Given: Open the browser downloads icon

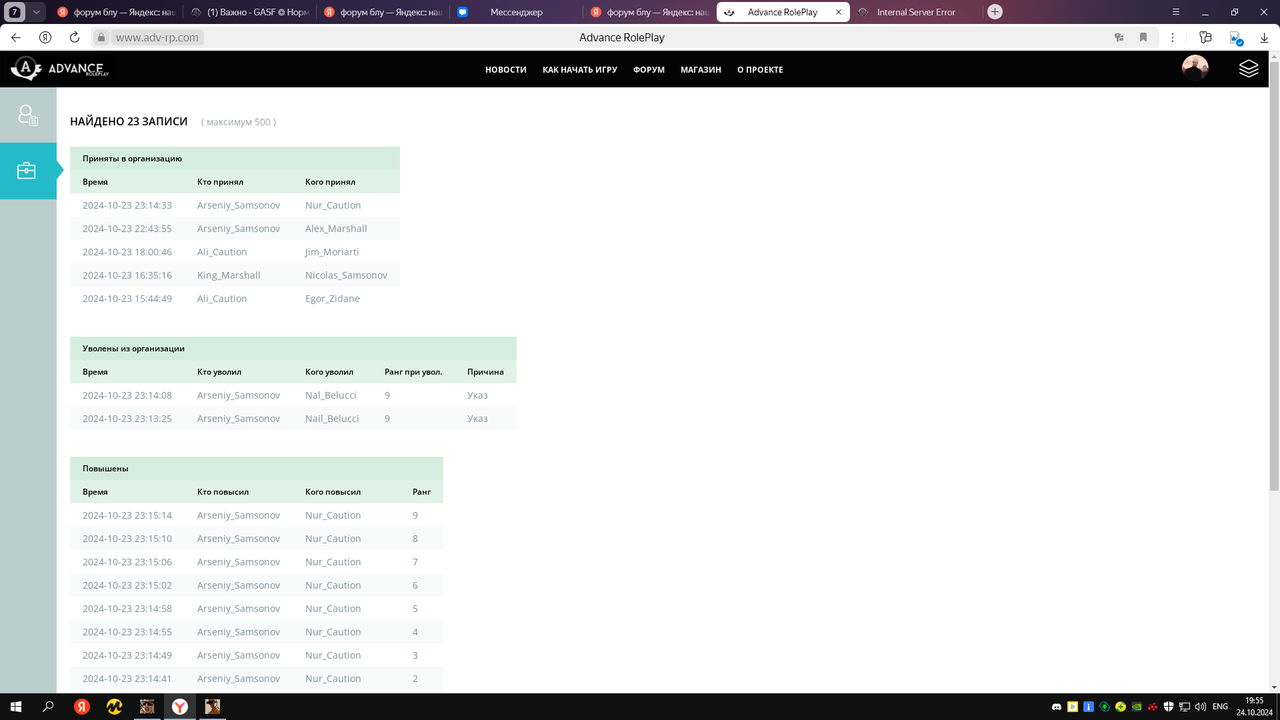Looking at the screenshot, I should pos(1264,37).
